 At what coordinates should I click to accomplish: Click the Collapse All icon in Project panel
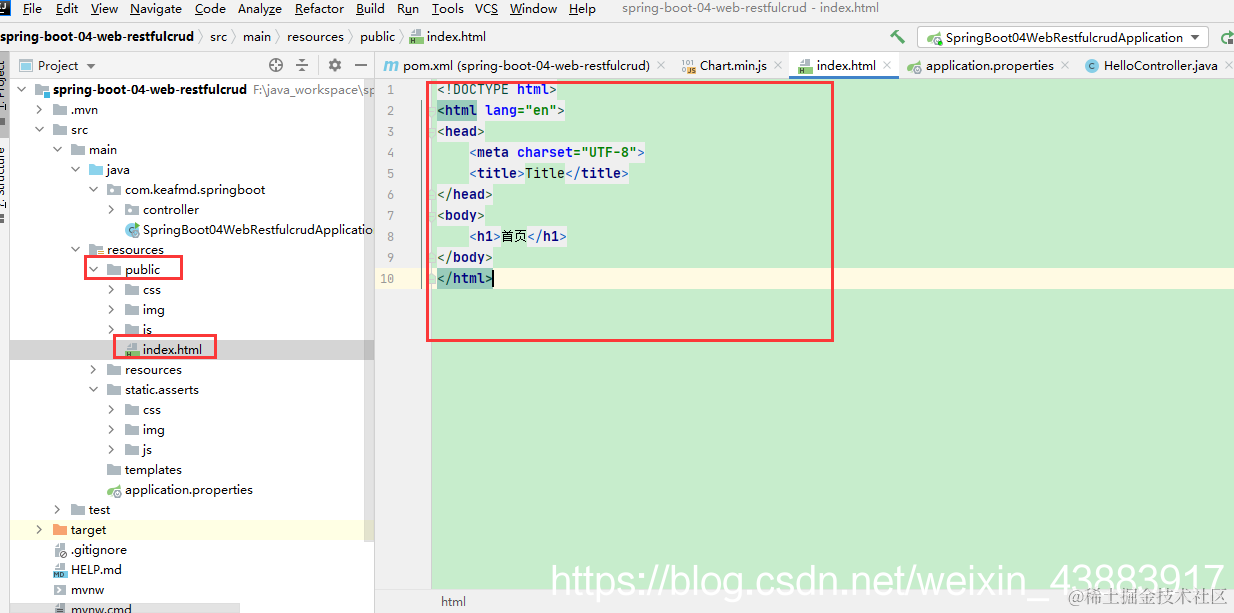coord(304,65)
